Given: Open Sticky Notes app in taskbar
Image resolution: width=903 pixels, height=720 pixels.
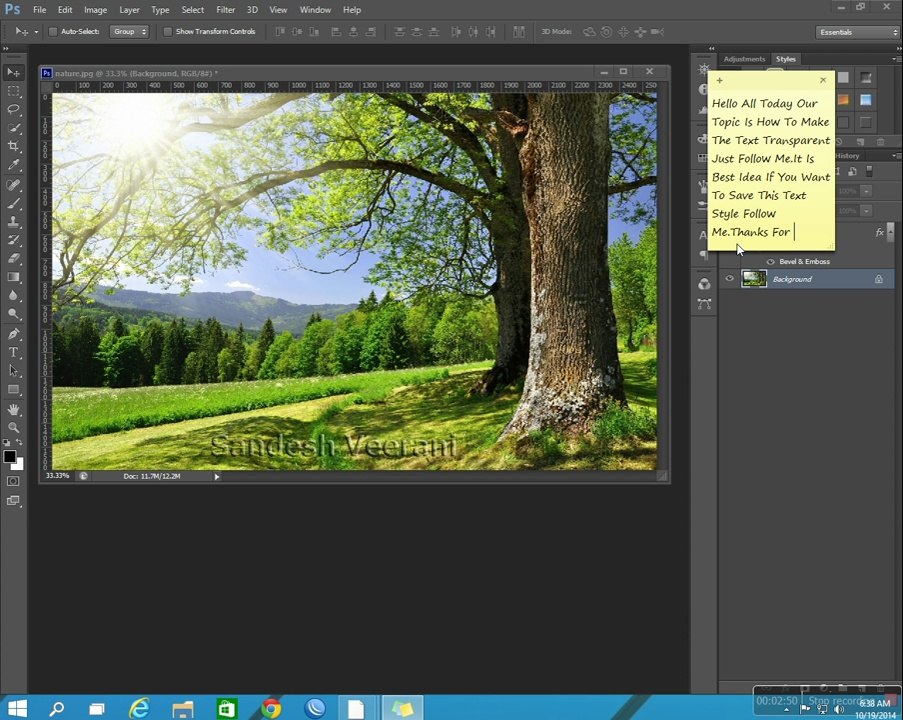Looking at the screenshot, I should 403,708.
